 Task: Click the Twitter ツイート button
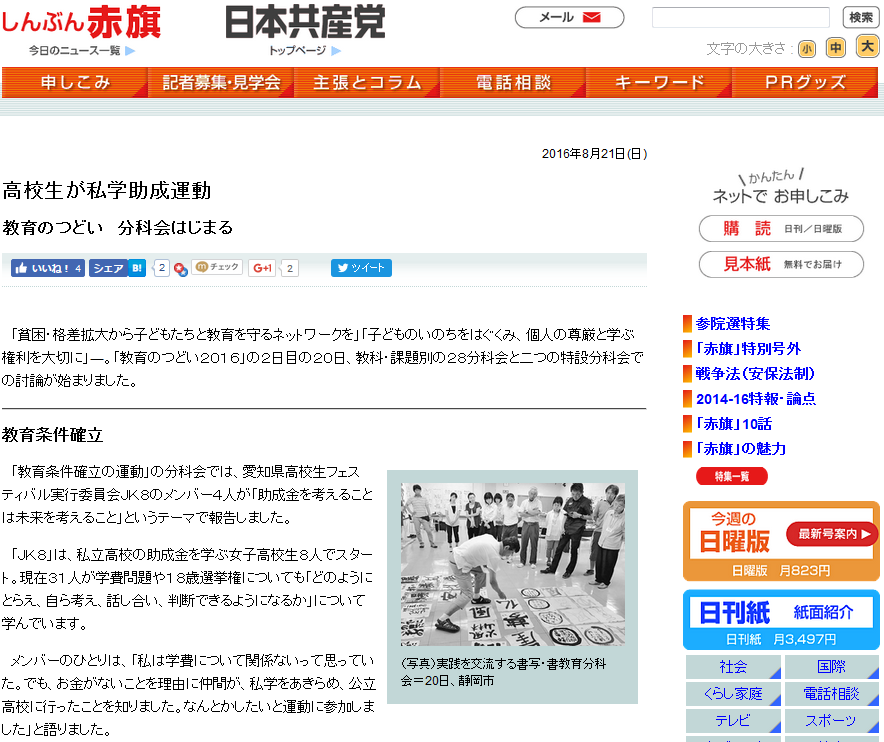pos(361,268)
